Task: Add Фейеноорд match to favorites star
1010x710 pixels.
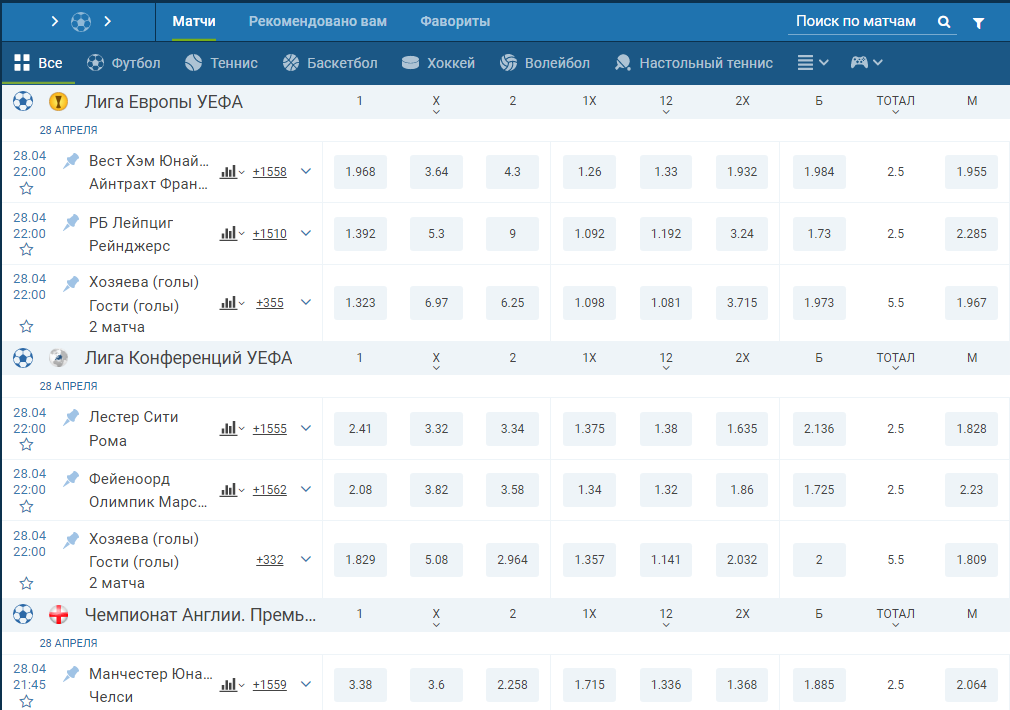Action: [26, 506]
